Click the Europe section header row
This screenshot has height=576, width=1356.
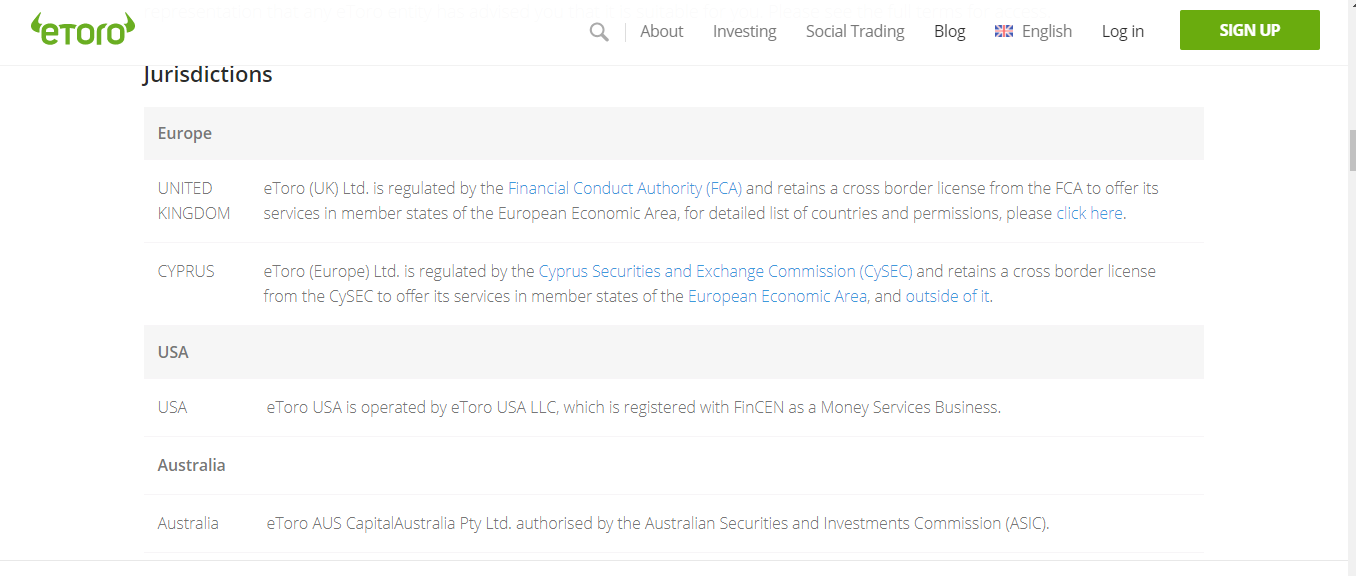[x=673, y=133]
